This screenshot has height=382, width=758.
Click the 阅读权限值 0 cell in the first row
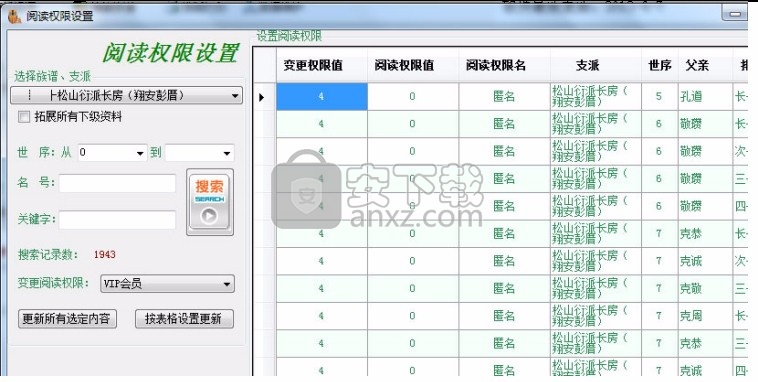(413, 97)
